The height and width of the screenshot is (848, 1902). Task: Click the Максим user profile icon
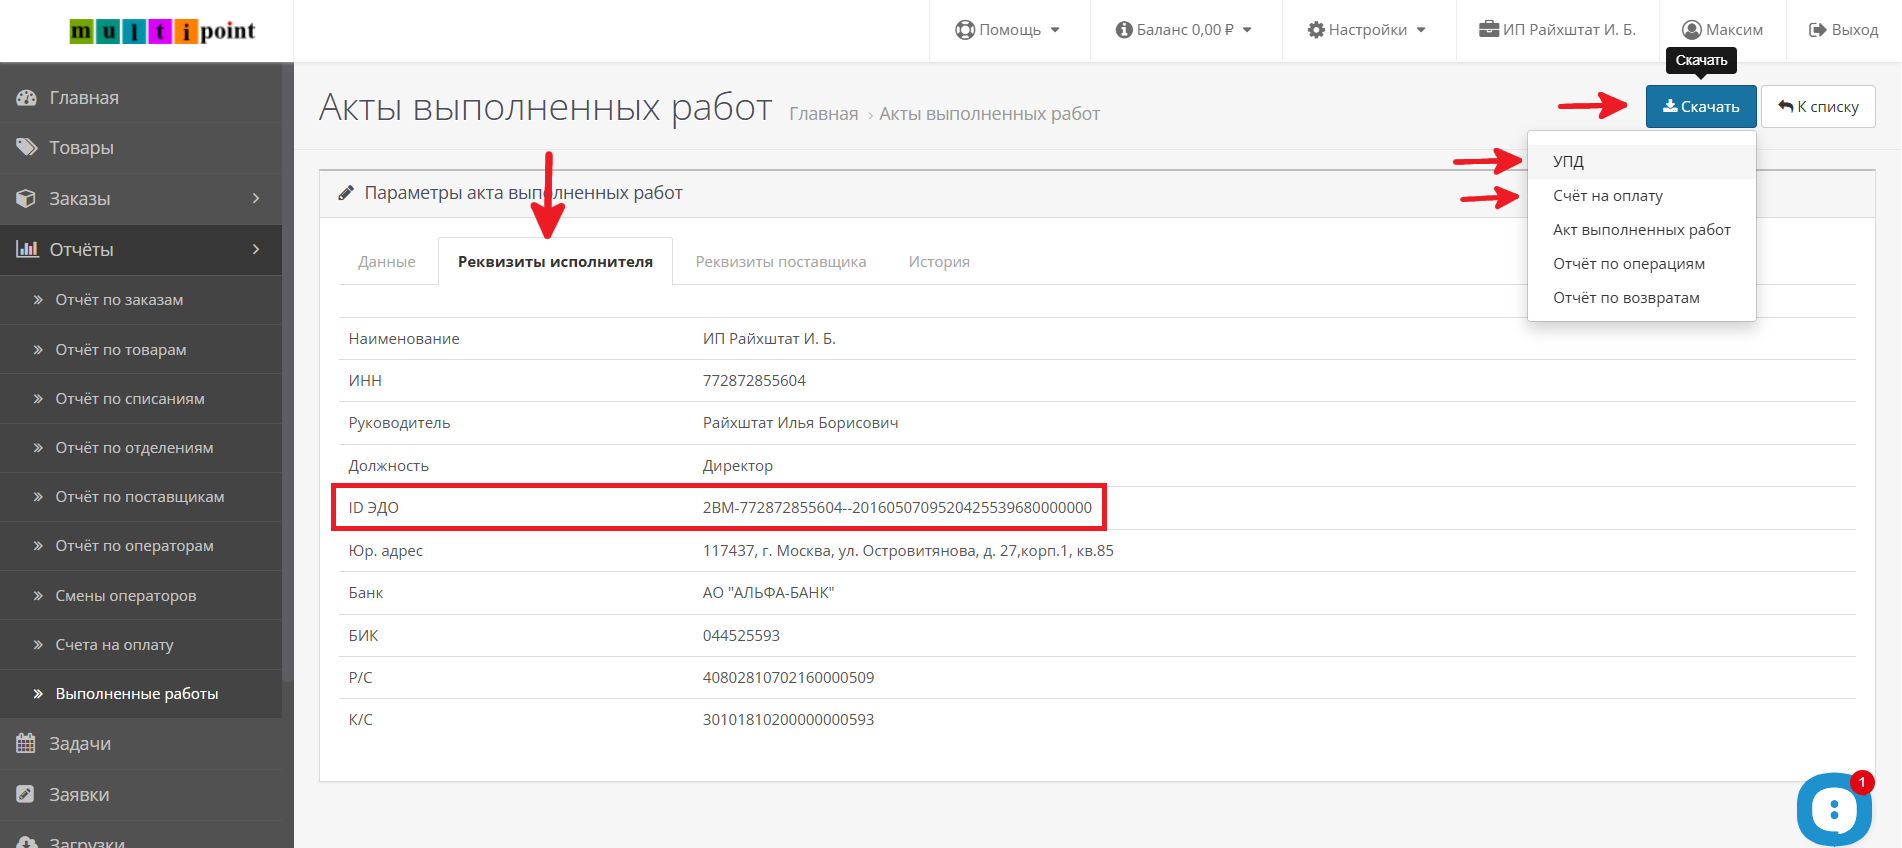(x=1691, y=30)
